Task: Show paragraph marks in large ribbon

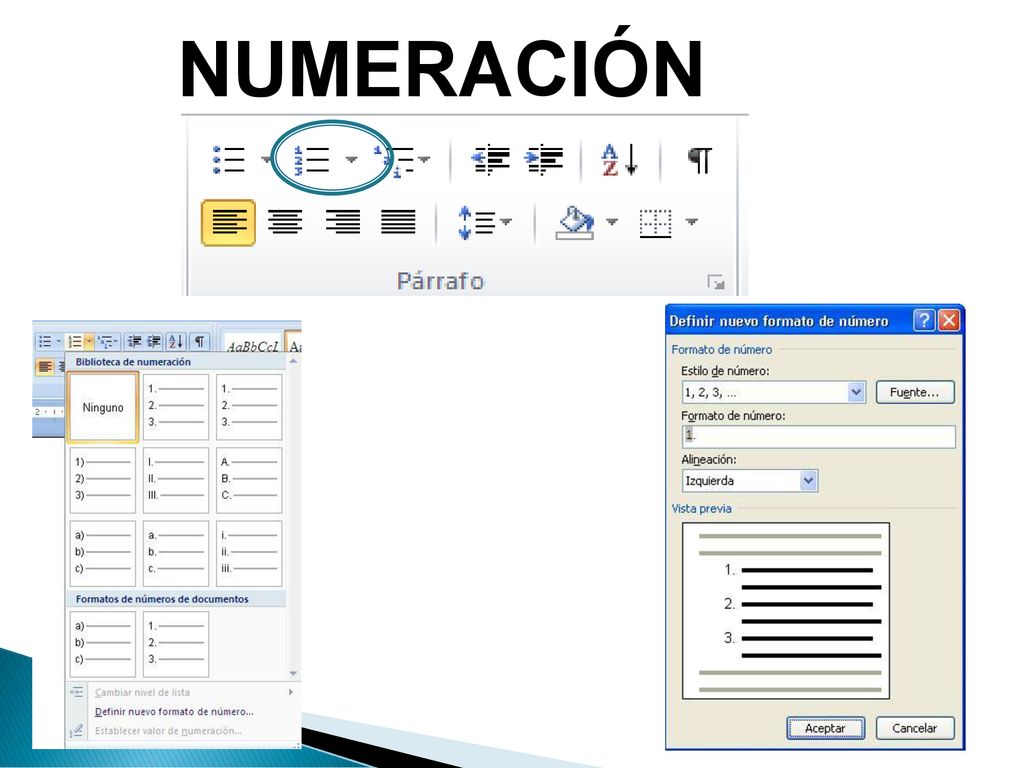Action: [700, 160]
